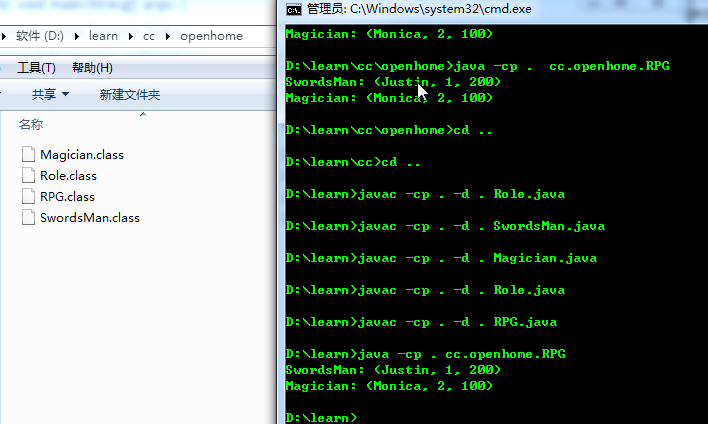Click the SwordsMan.class file icon
This screenshot has width=708, height=424.
28,217
